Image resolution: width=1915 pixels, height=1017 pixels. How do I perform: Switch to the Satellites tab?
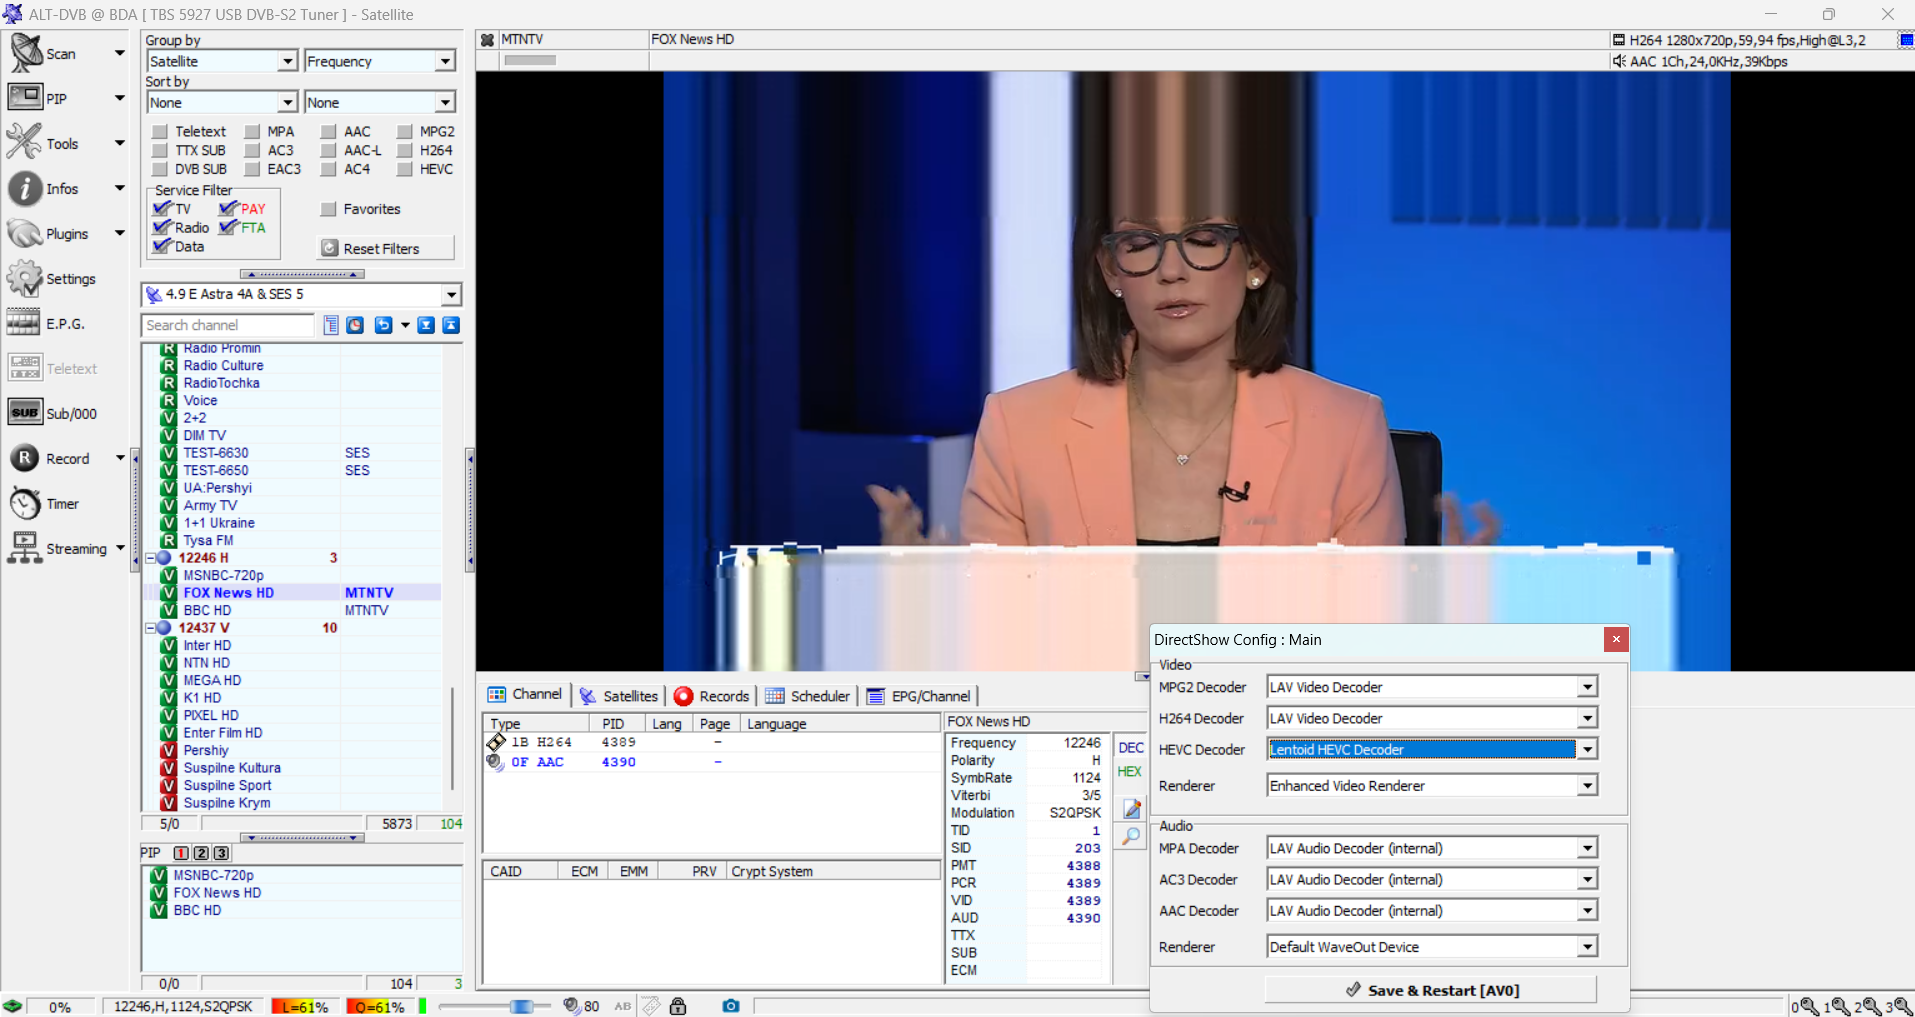click(619, 696)
